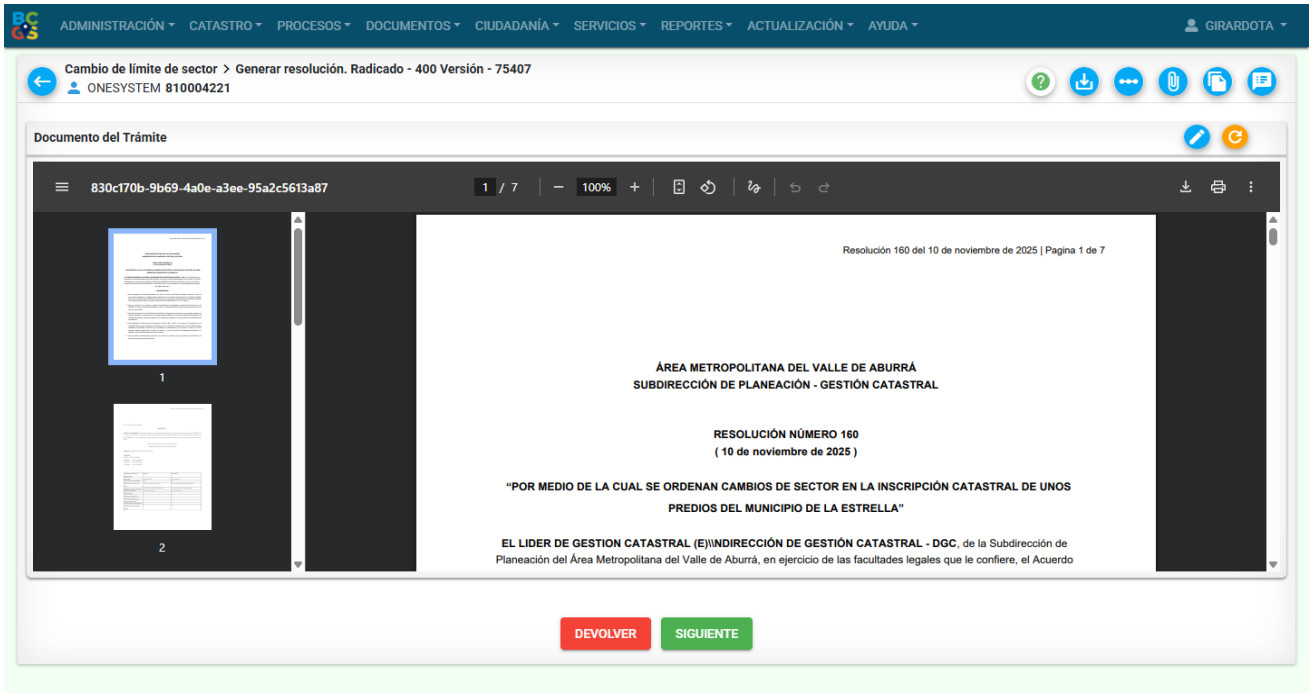This screenshot has height=695, width=1312.
Task: Toggle fit to page button
Action: pos(679,187)
